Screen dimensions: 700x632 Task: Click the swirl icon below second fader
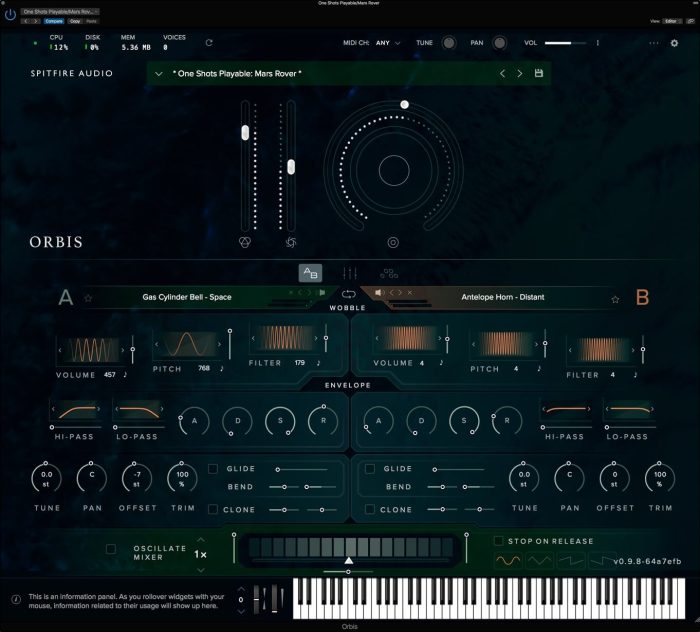(x=291, y=242)
